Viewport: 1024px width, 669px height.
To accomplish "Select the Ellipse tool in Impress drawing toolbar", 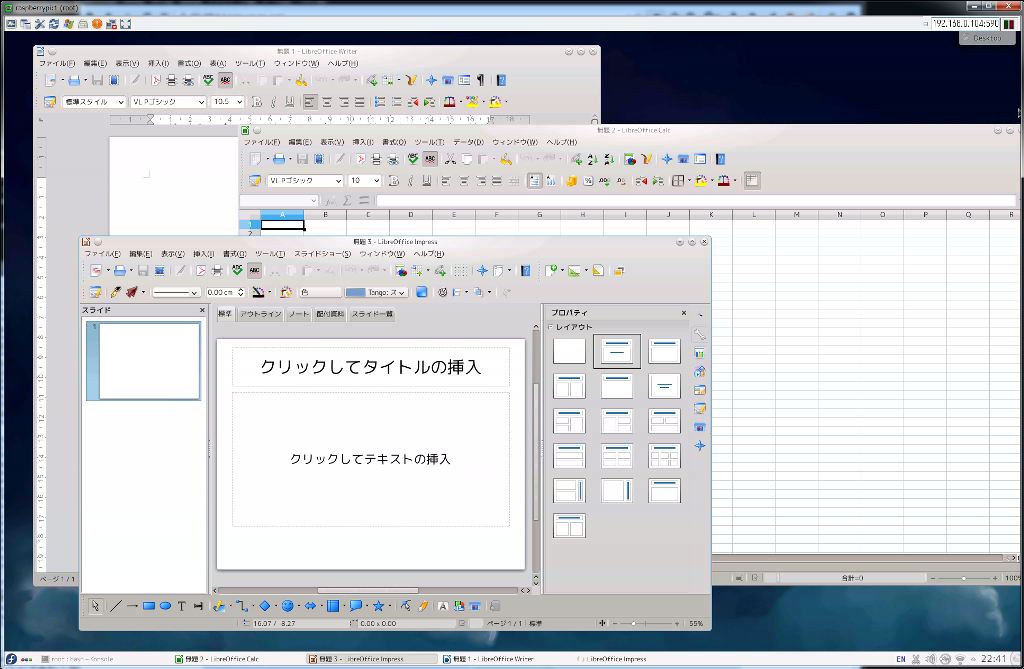I will pyautogui.click(x=165, y=606).
